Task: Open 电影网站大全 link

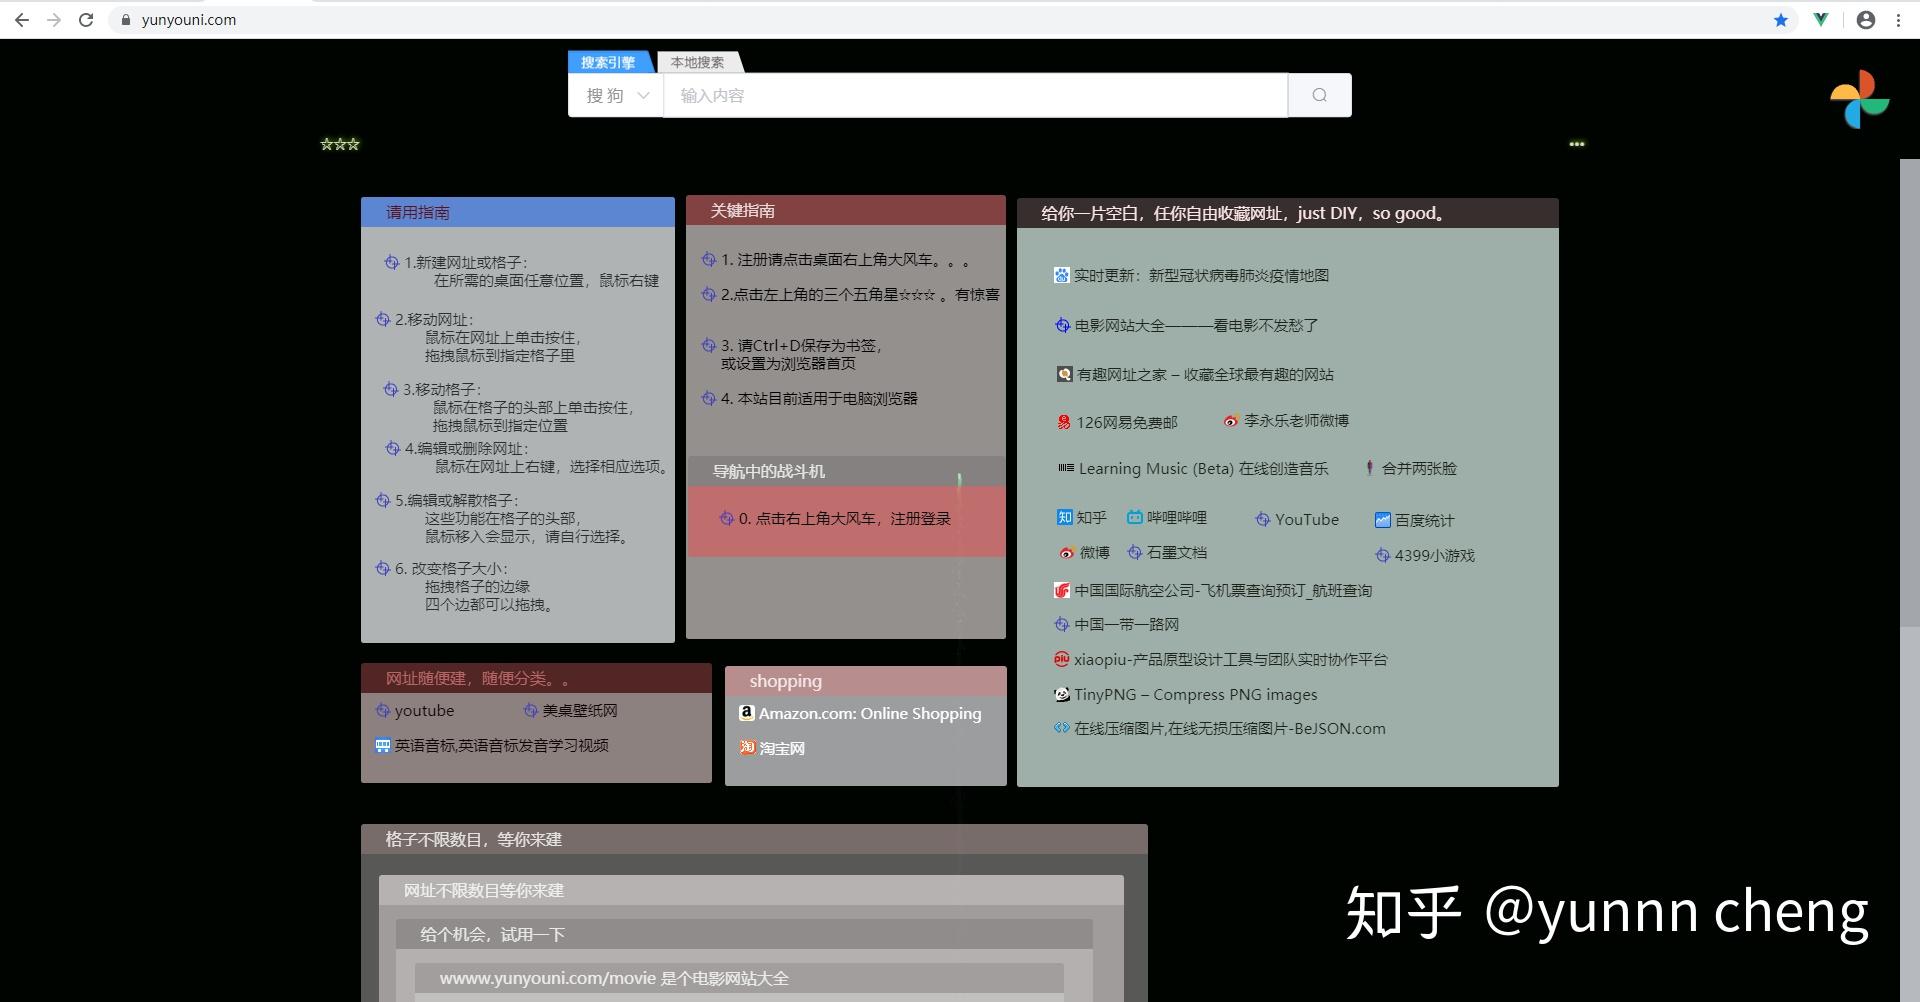Action: click(1187, 325)
